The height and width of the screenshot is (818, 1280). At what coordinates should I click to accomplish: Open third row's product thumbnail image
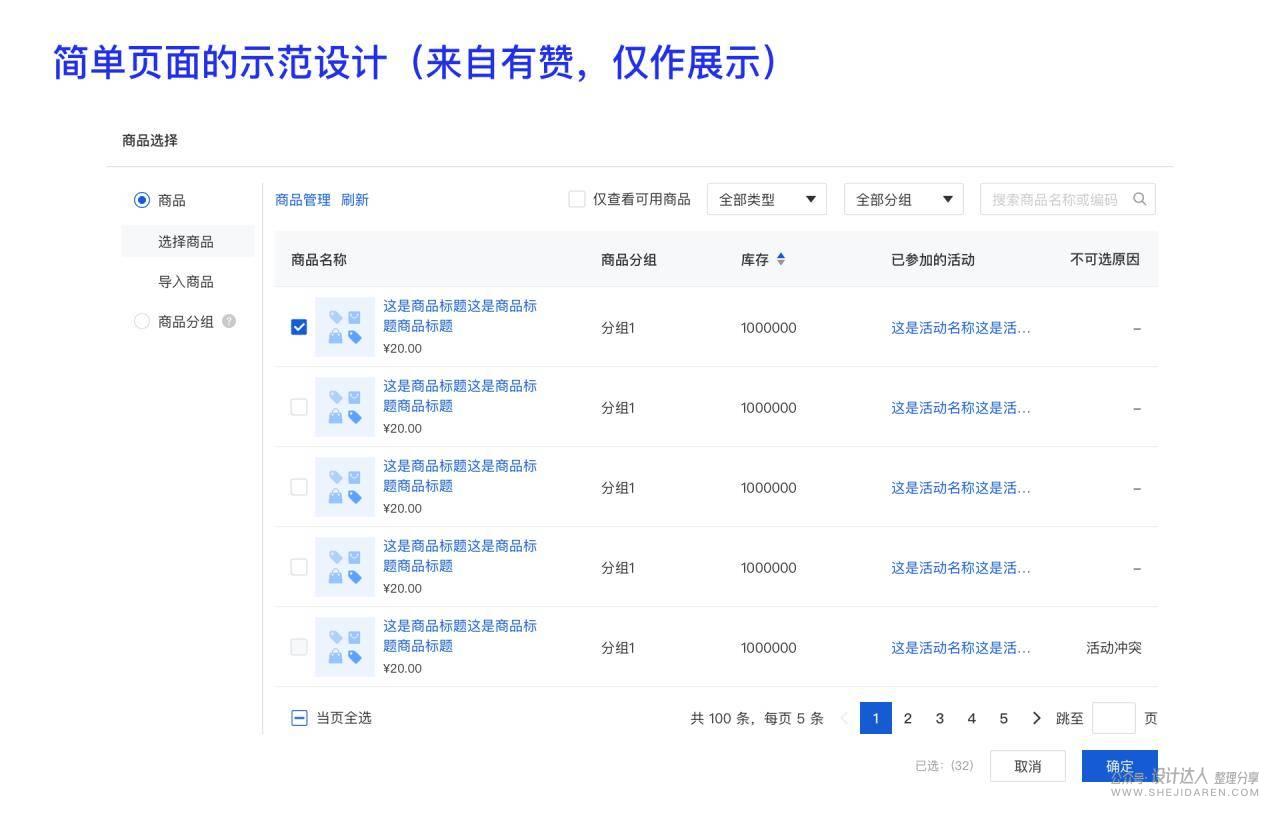(345, 487)
